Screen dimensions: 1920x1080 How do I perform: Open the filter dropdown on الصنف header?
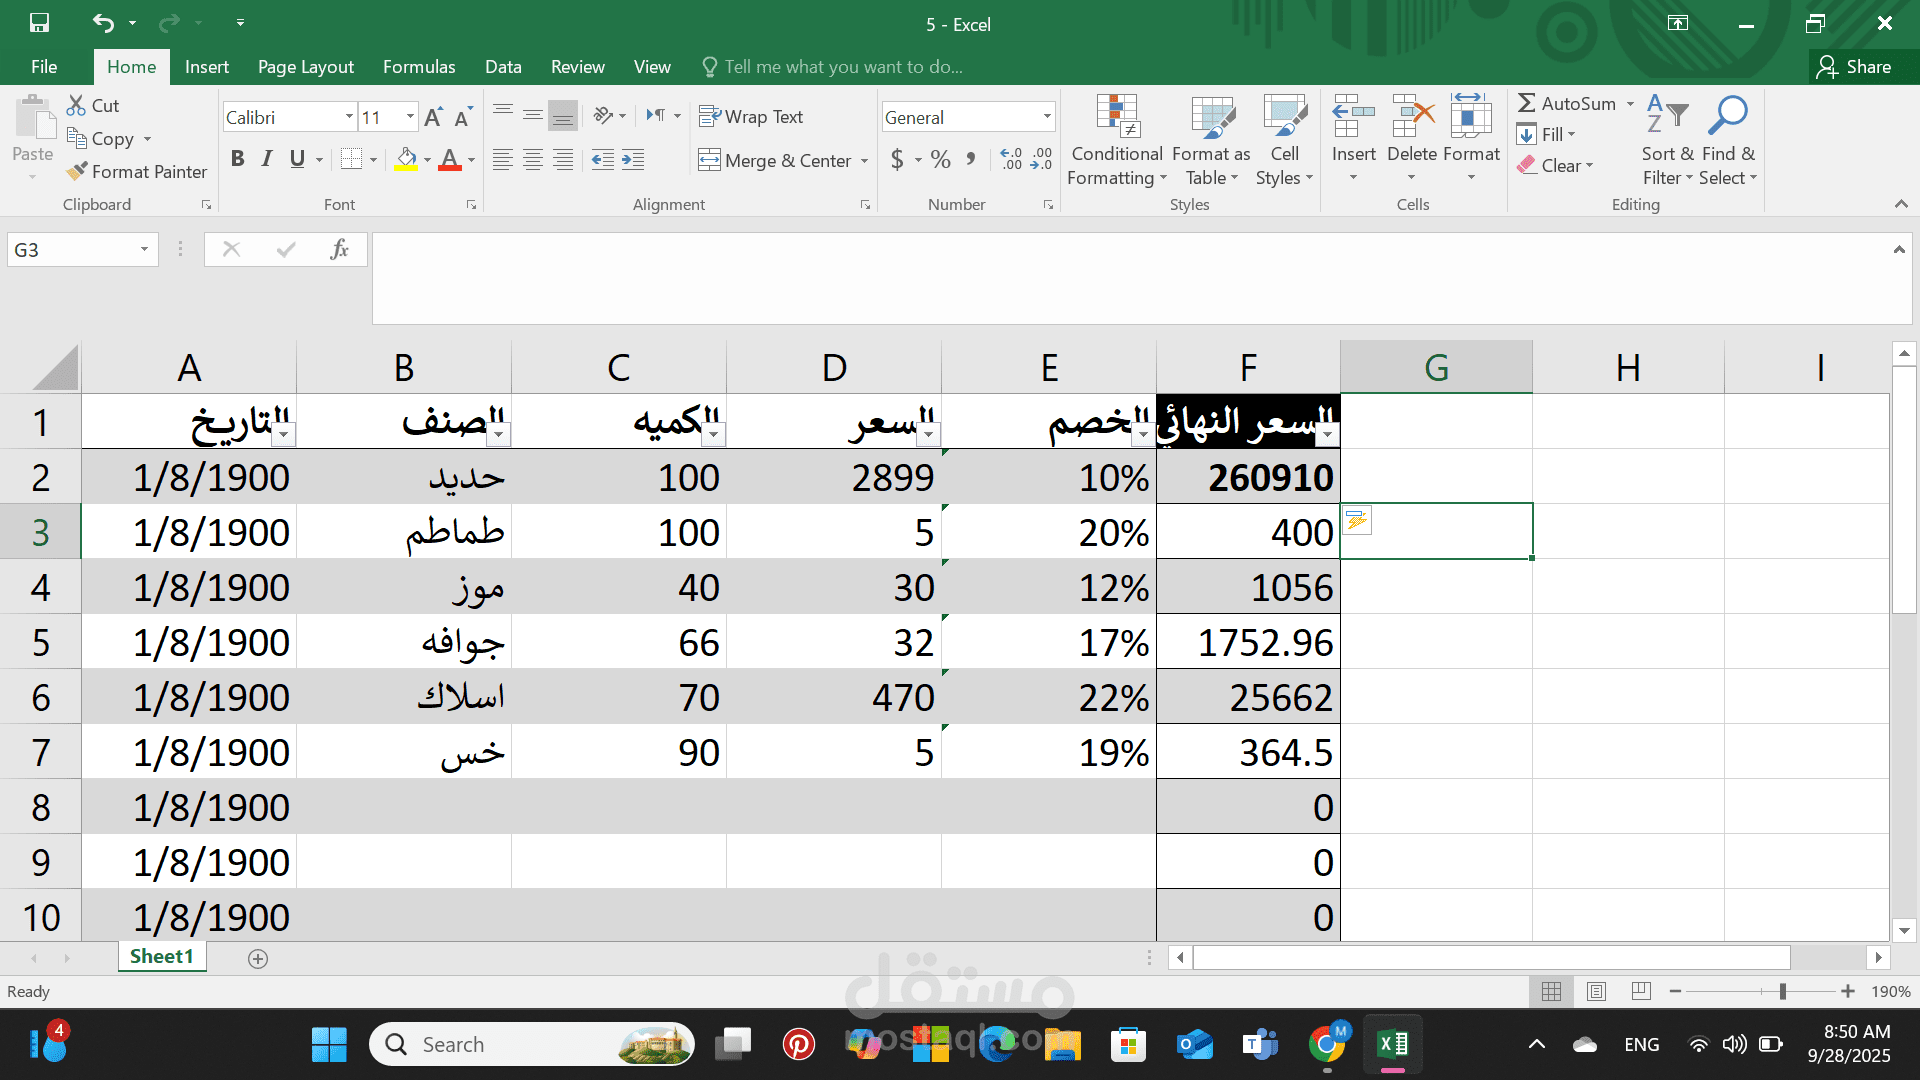pos(498,434)
